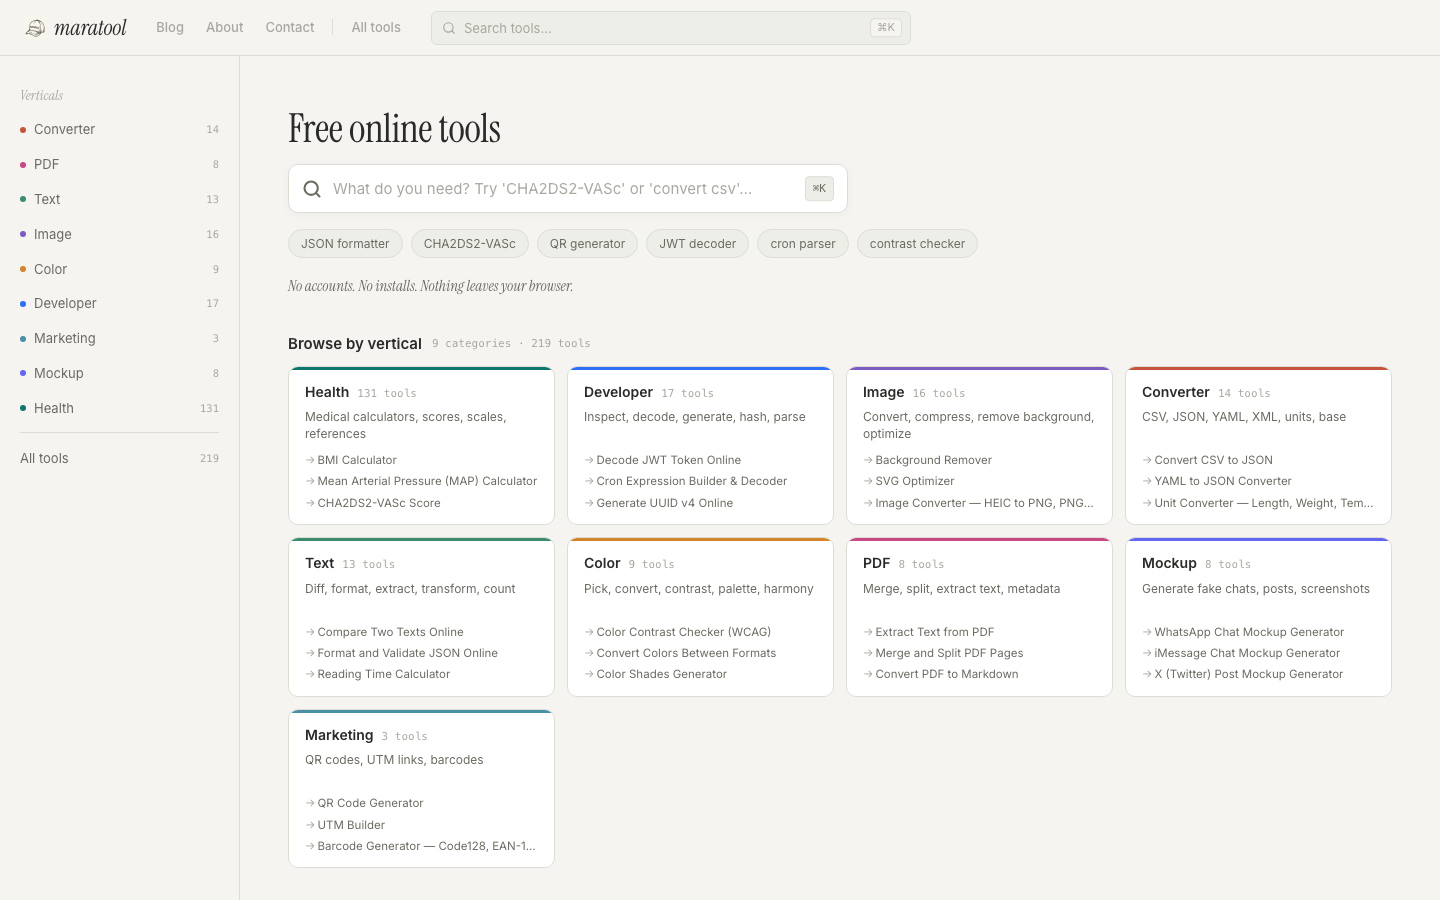Click the maratool logo icon
Viewport: 1440px width, 900px height.
(35, 28)
